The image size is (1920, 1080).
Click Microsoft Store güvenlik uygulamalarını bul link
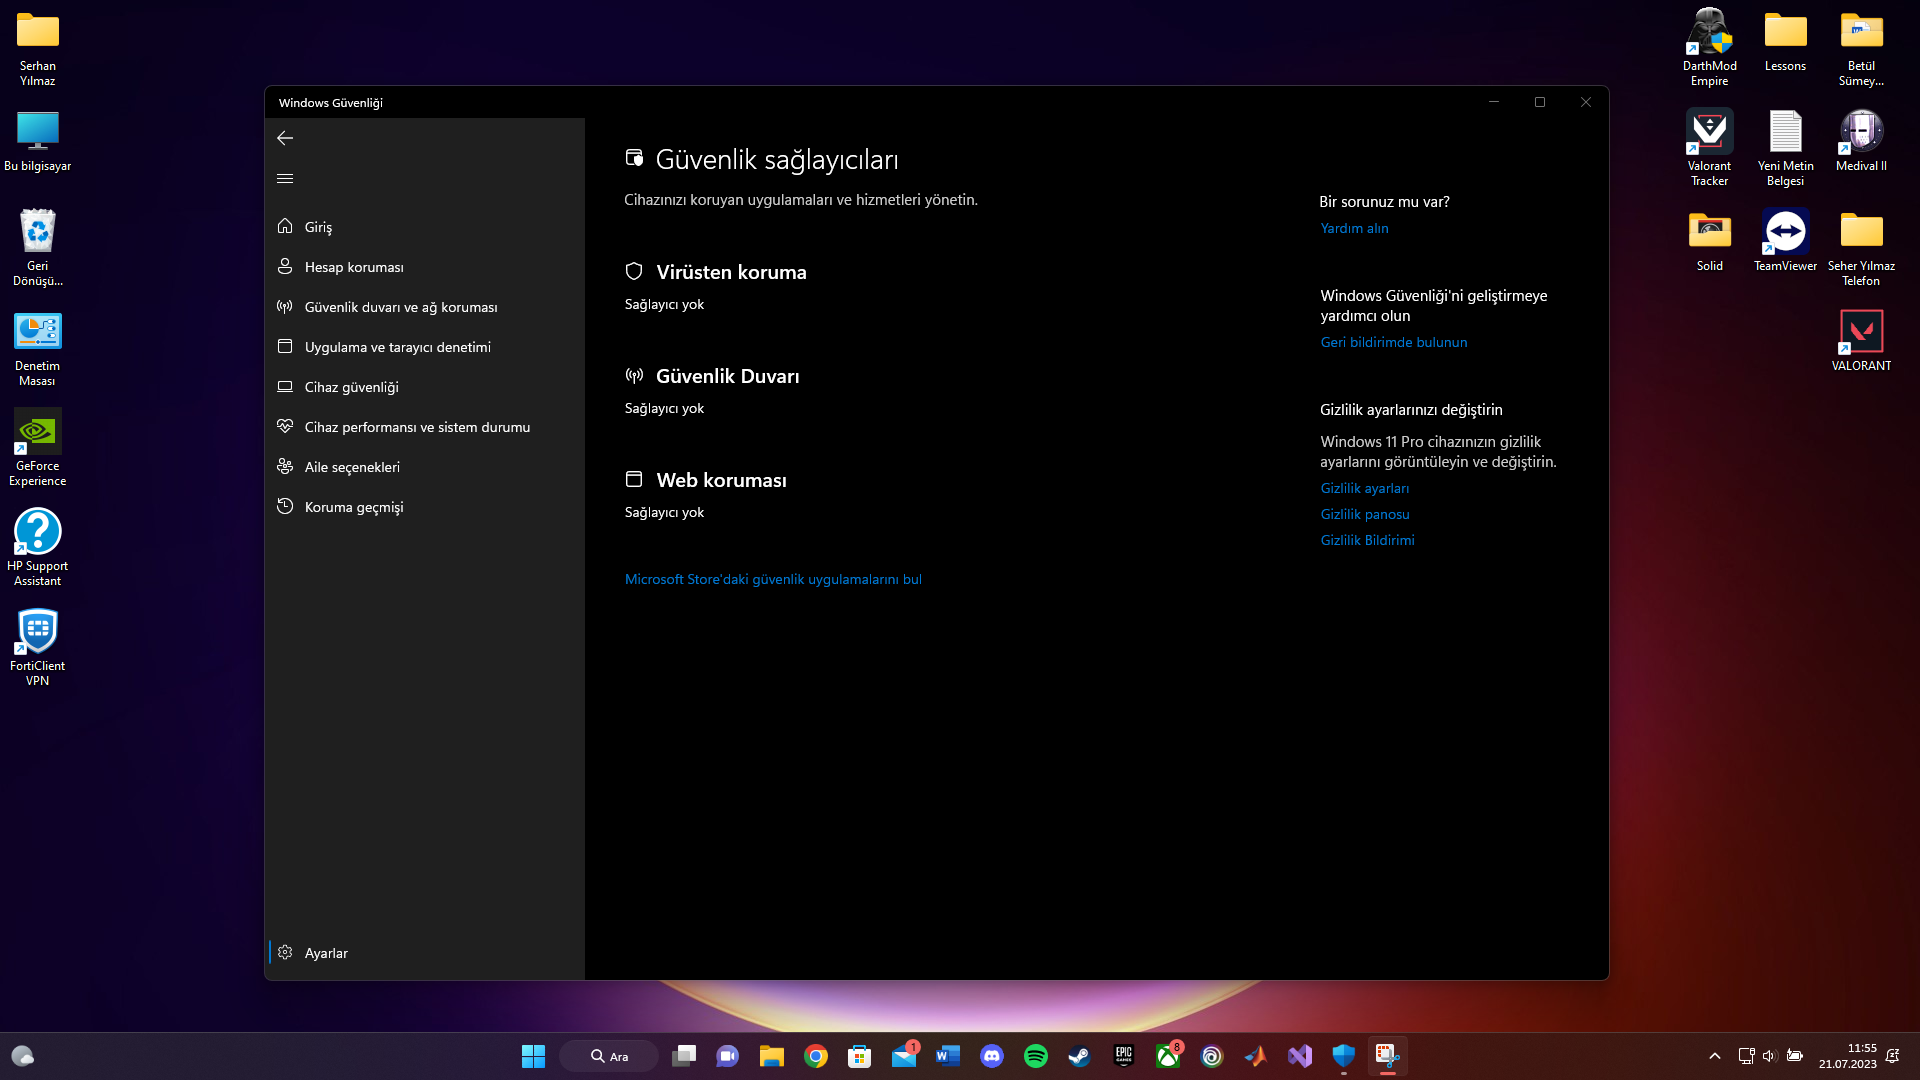click(773, 579)
